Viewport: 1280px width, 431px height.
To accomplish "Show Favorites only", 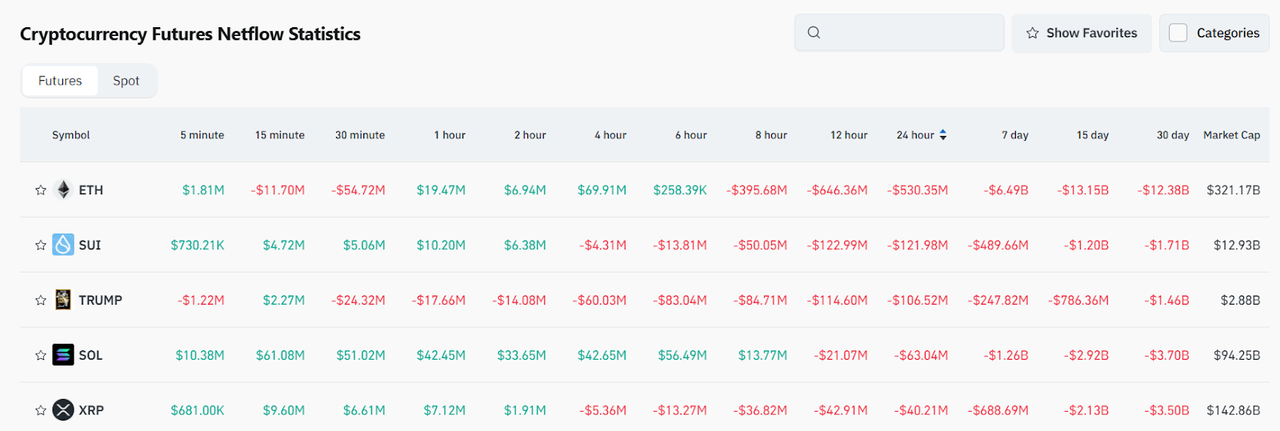I will tap(1081, 33).
